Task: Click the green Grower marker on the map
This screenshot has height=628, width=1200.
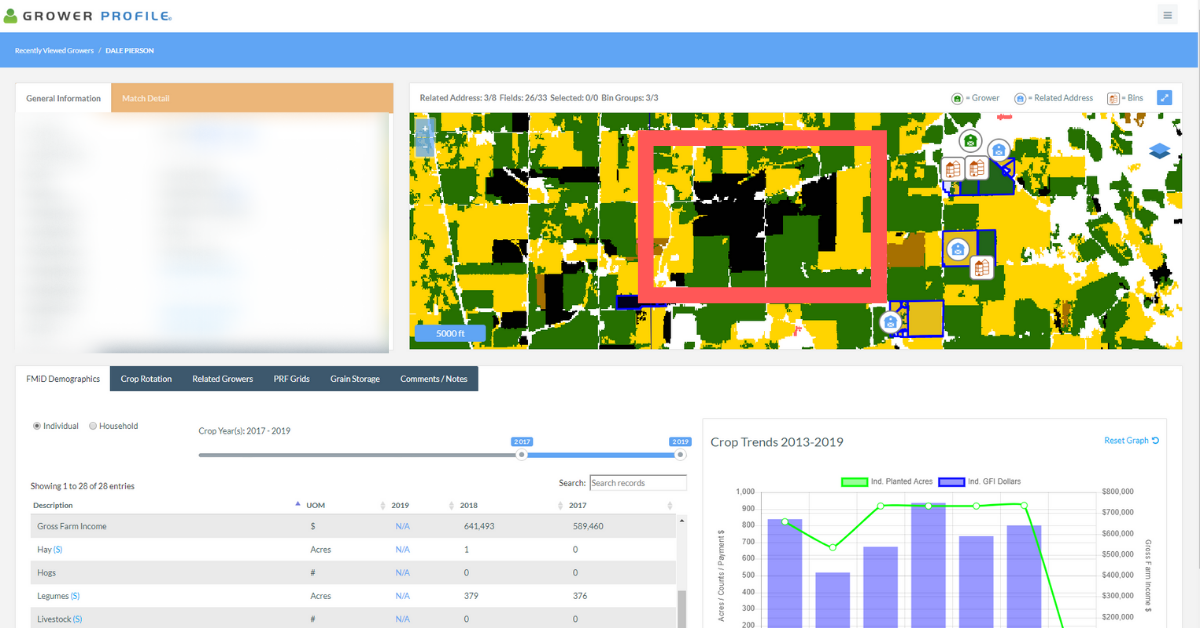Action: click(970, 141)
